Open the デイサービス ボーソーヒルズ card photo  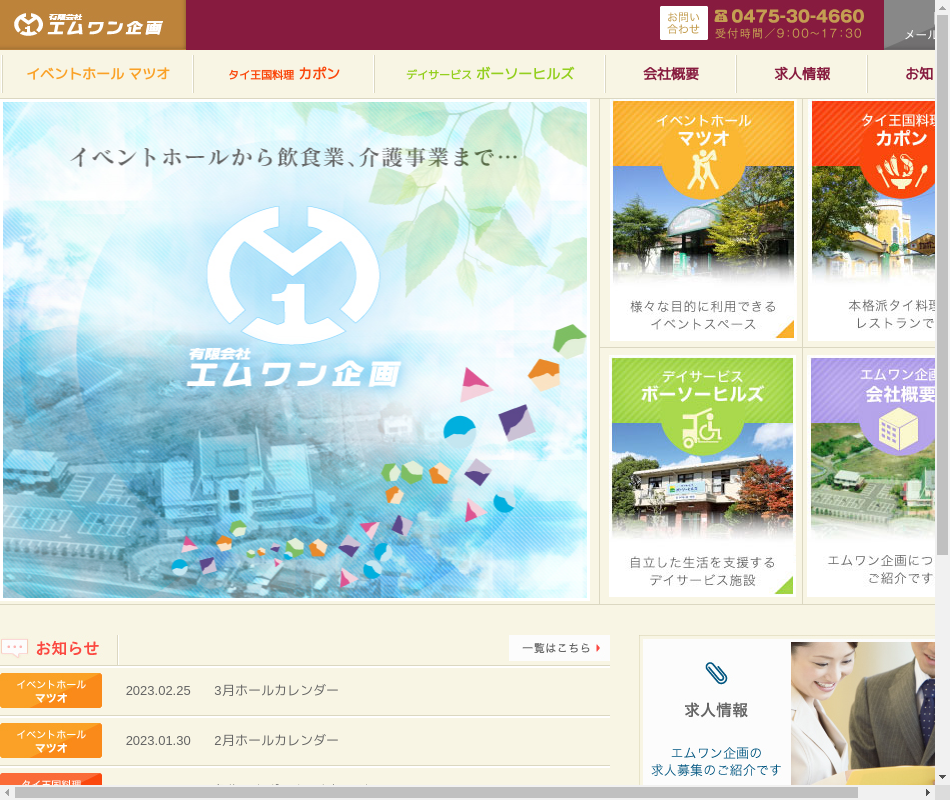pos(702,481)
